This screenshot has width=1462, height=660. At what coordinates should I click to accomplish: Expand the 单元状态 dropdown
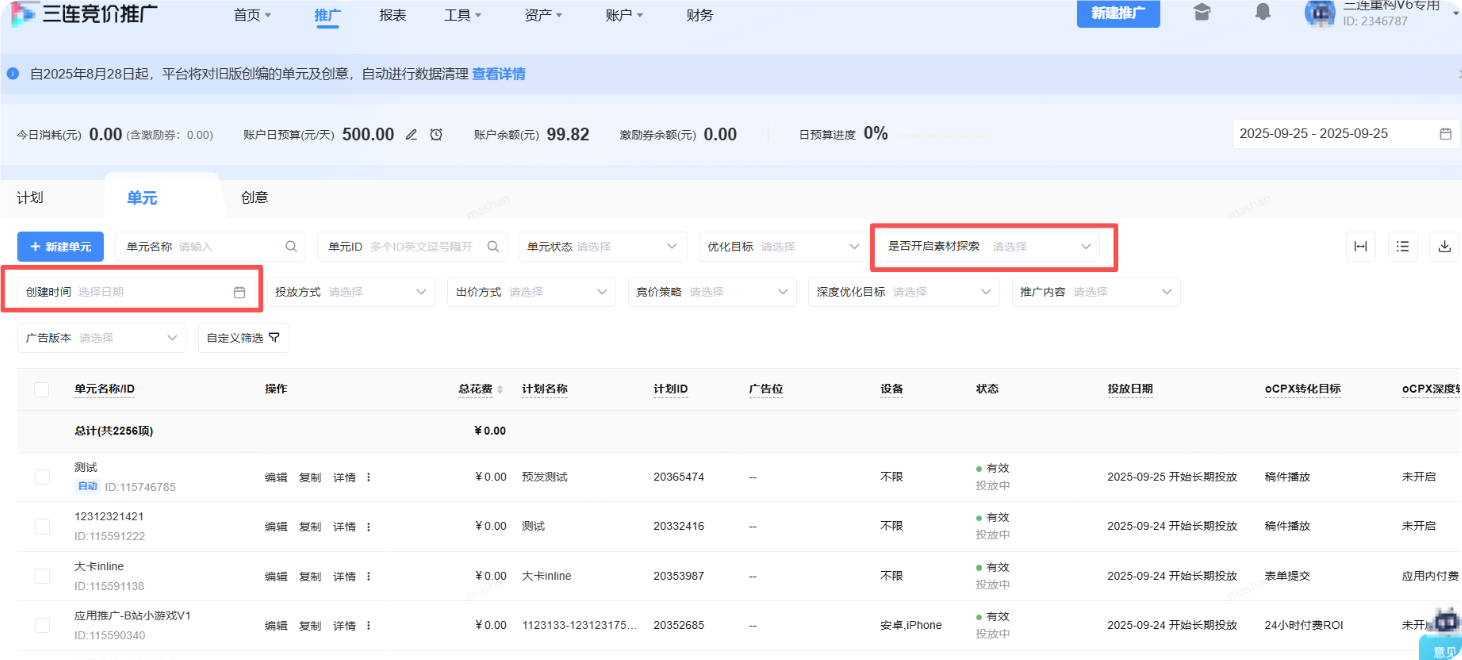603,246
